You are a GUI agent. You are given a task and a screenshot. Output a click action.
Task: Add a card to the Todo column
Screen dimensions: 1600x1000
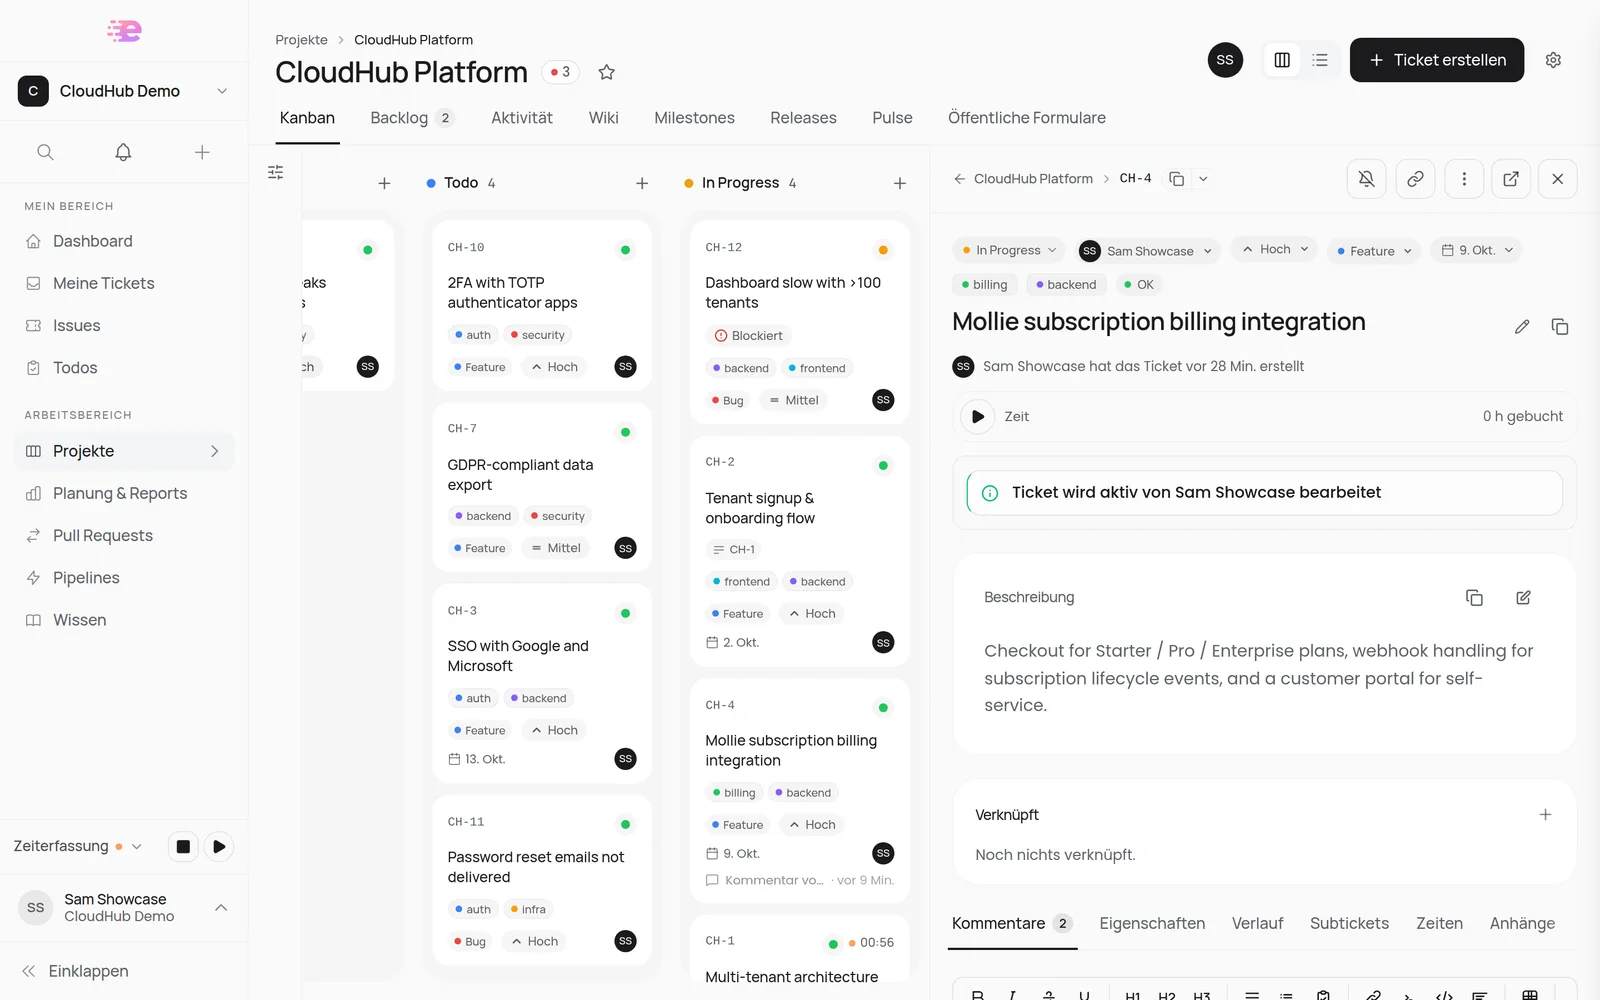click(x=642, y=183)
